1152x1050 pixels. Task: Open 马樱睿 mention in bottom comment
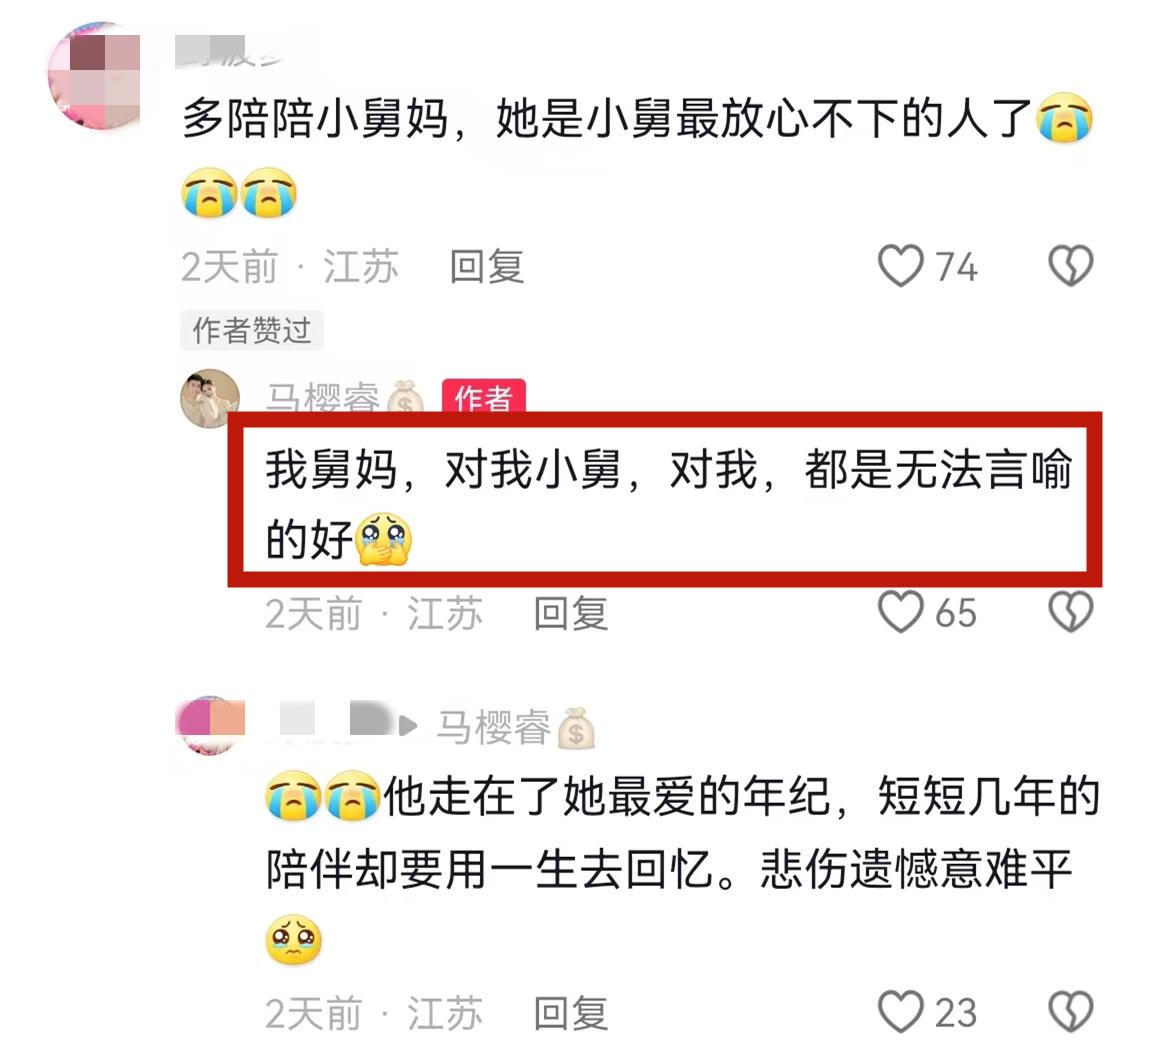(493, 727)
